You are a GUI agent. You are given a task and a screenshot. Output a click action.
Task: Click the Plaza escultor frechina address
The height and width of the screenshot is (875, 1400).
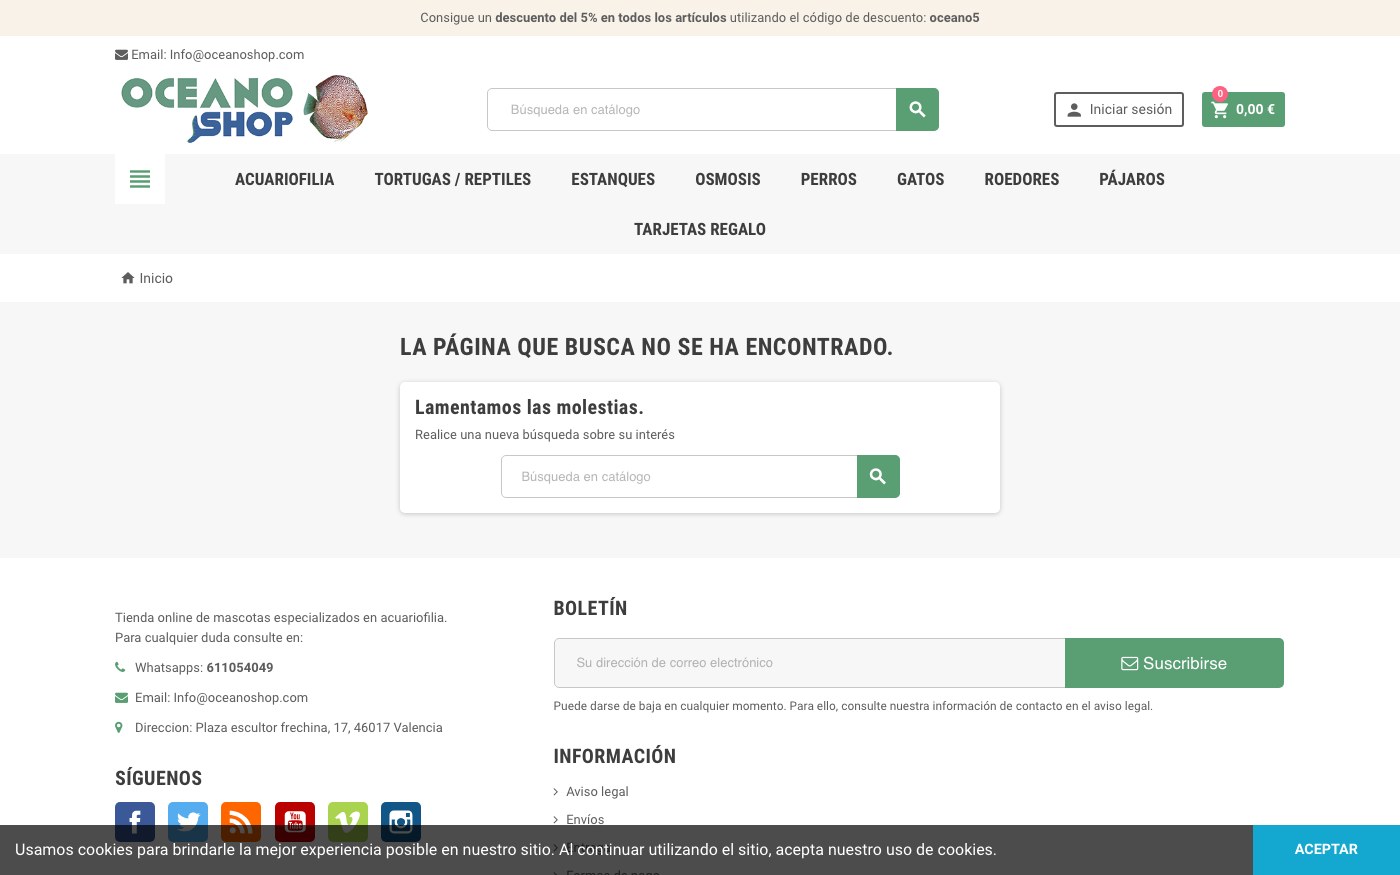coord(319,728)
